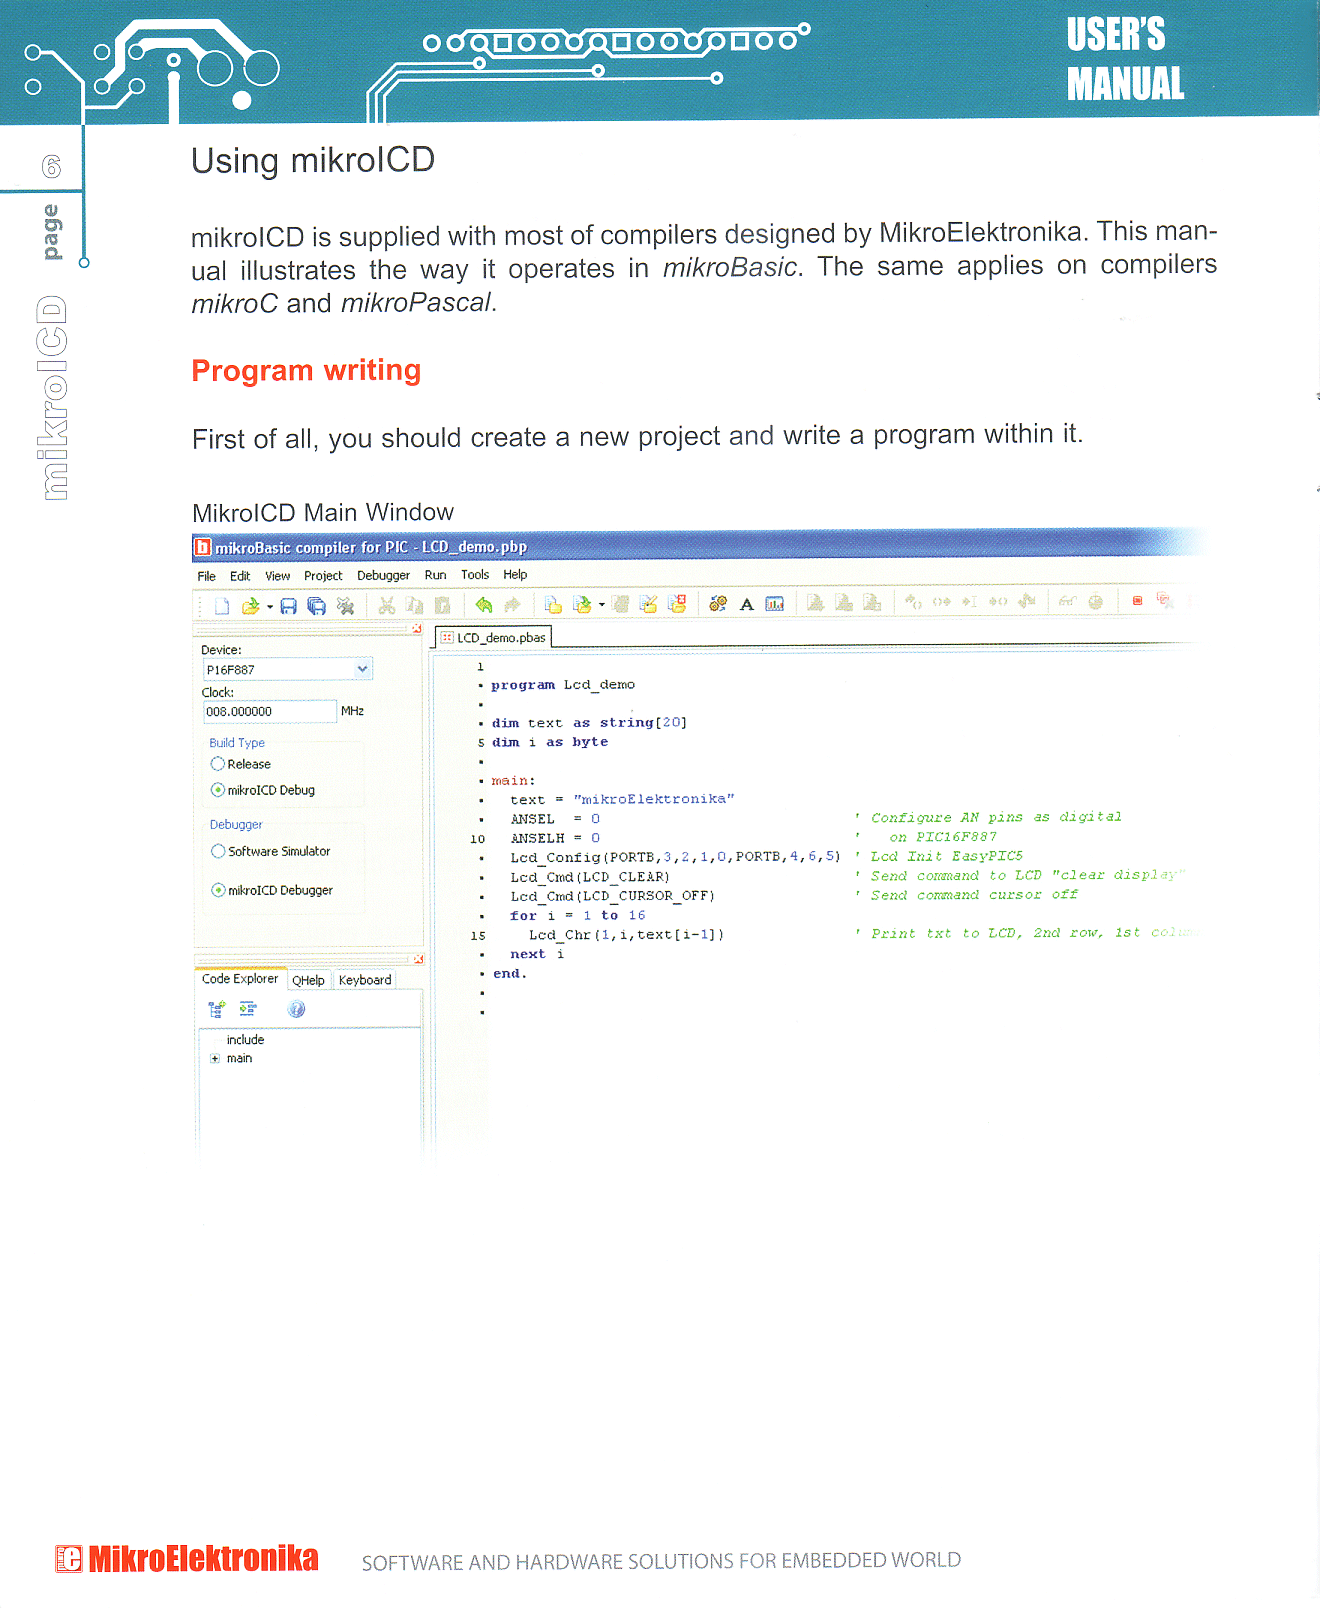This screenshot has width=1320, height=1608.
Task: Click the New file toolbar icon
Action: pos(222,606)
